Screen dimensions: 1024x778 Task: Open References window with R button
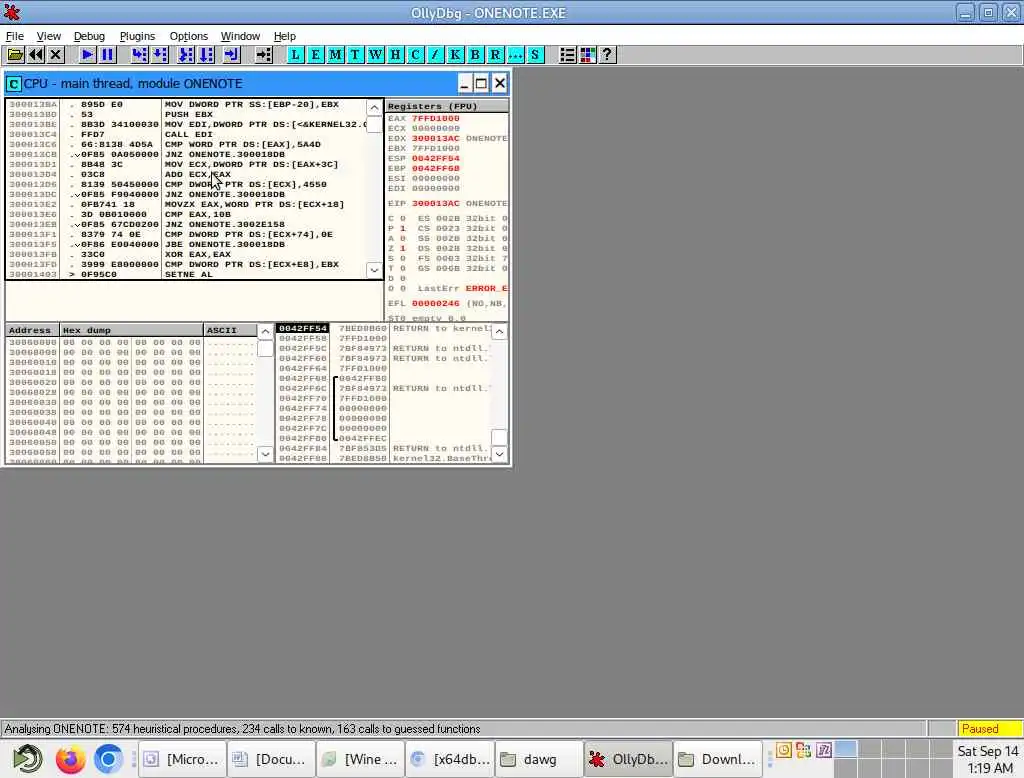click(x=495, y=55)
